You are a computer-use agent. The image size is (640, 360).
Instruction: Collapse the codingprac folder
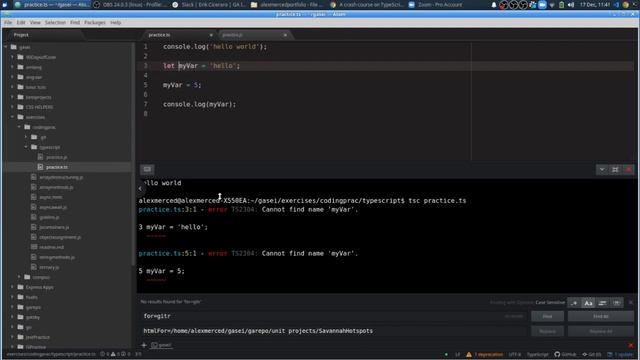(19, 127)
